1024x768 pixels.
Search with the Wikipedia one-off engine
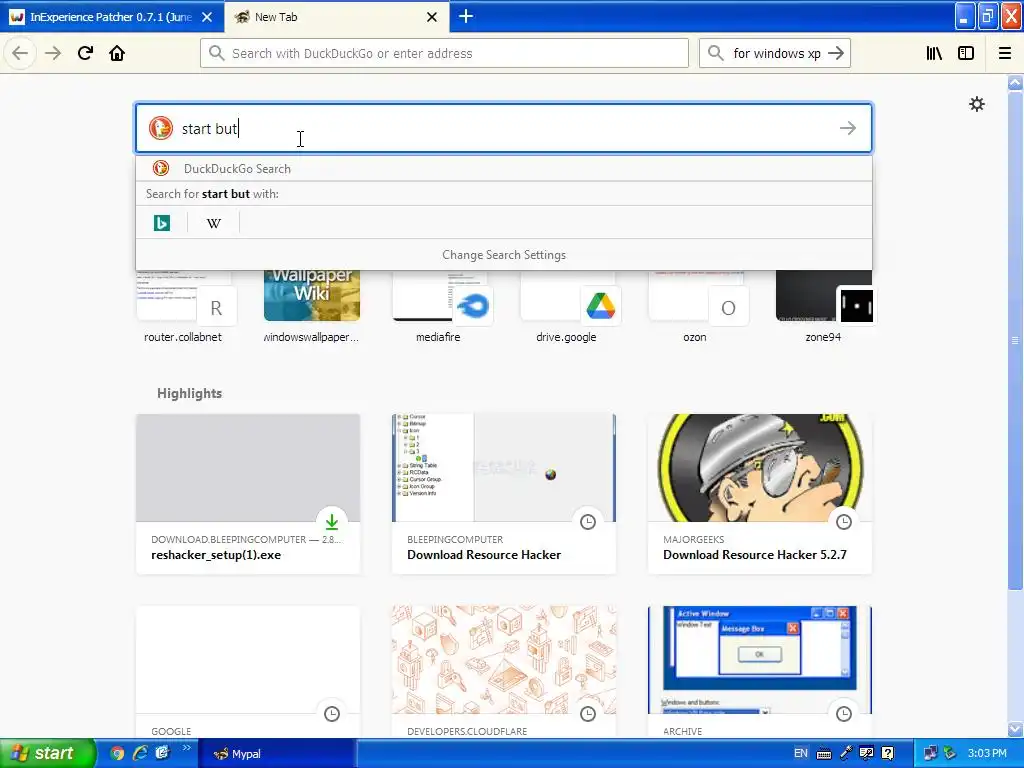click(x=214, y=223)
